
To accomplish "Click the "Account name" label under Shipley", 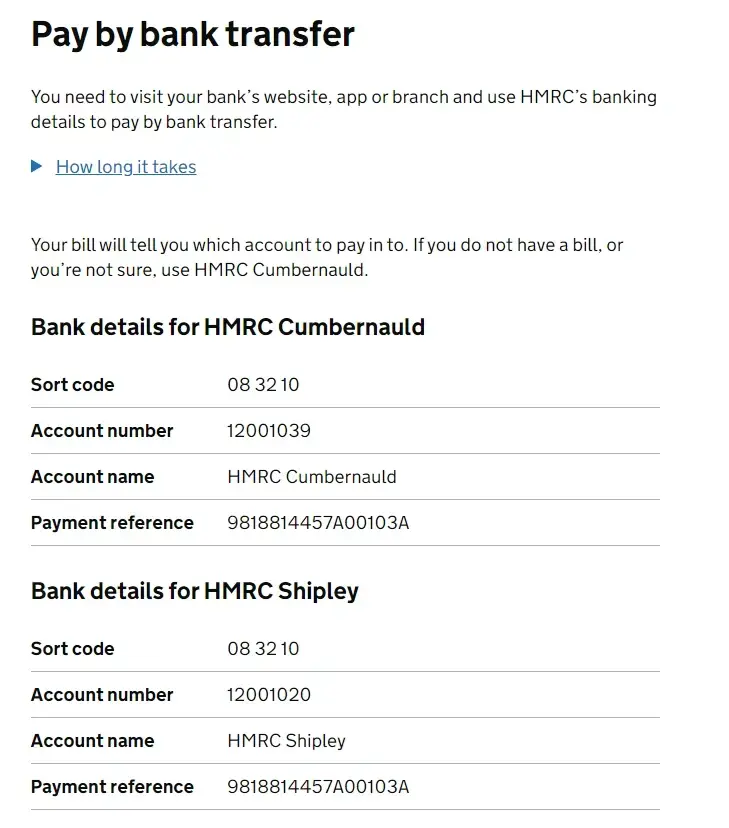I will (x=93, y=741).
